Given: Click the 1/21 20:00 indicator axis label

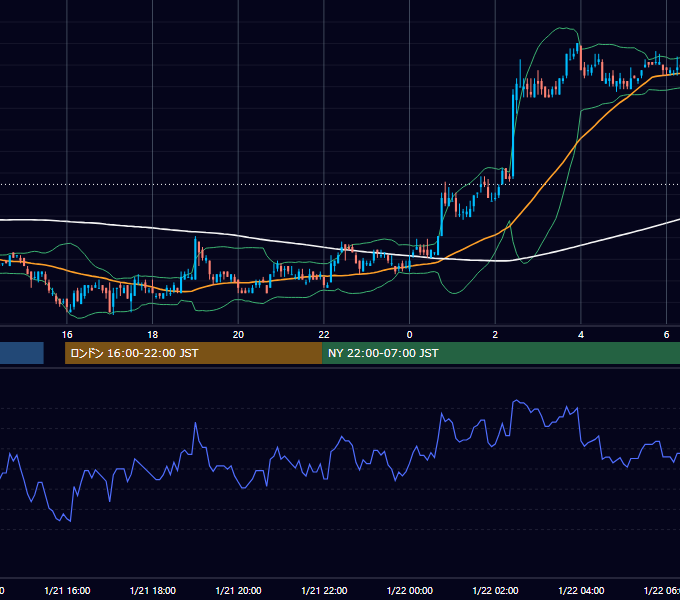Looking at the screenshot, I should 239,590.
